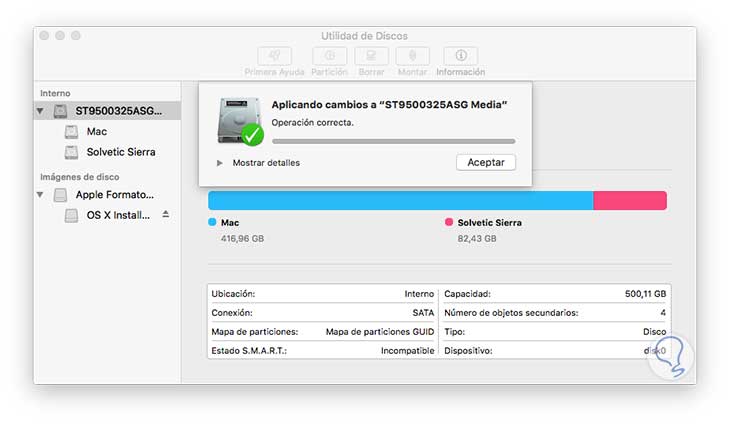730x424 pixels.
Task: Collapse the ST9500325ASG disk tree
Action: (40, 111)
